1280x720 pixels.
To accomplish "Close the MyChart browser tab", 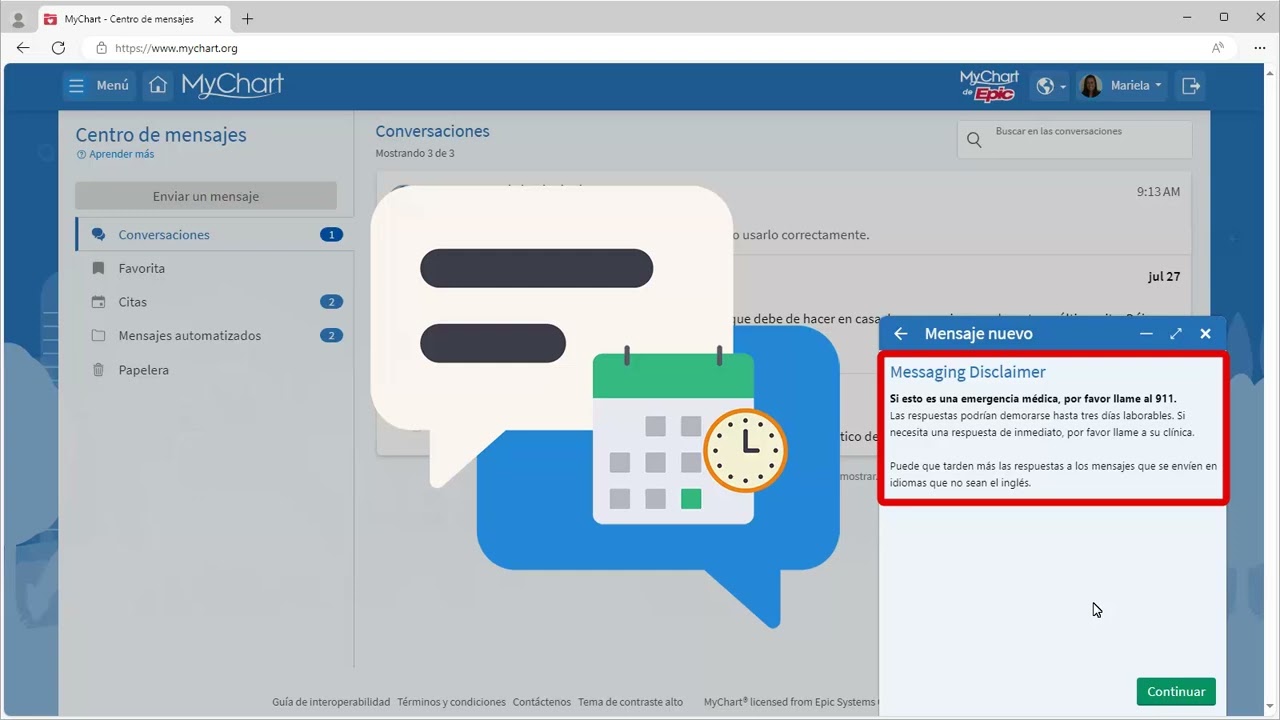I will (x=218, y=19).
